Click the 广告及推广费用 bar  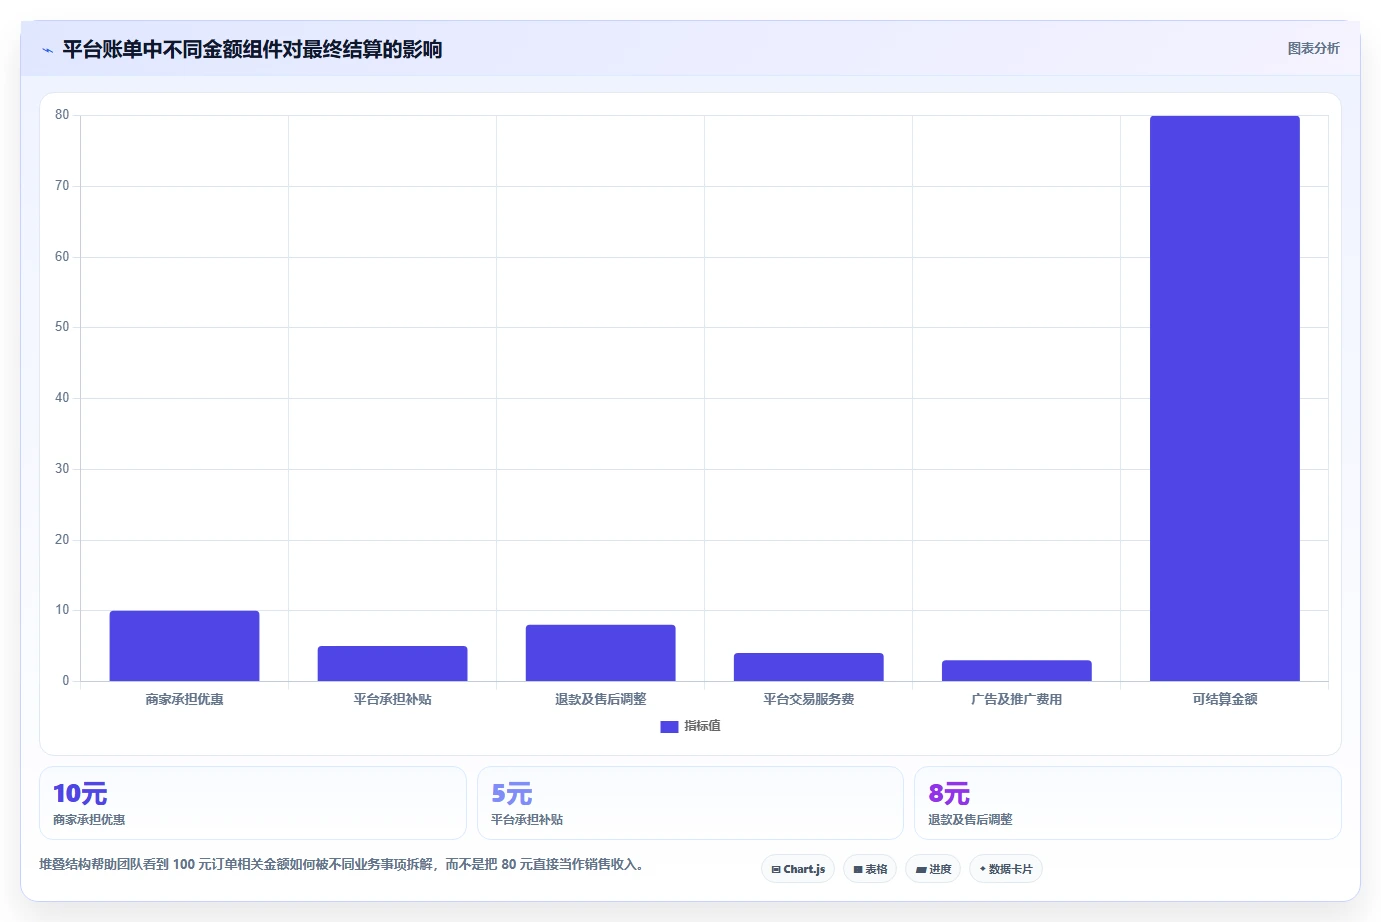pos(1016,671)
